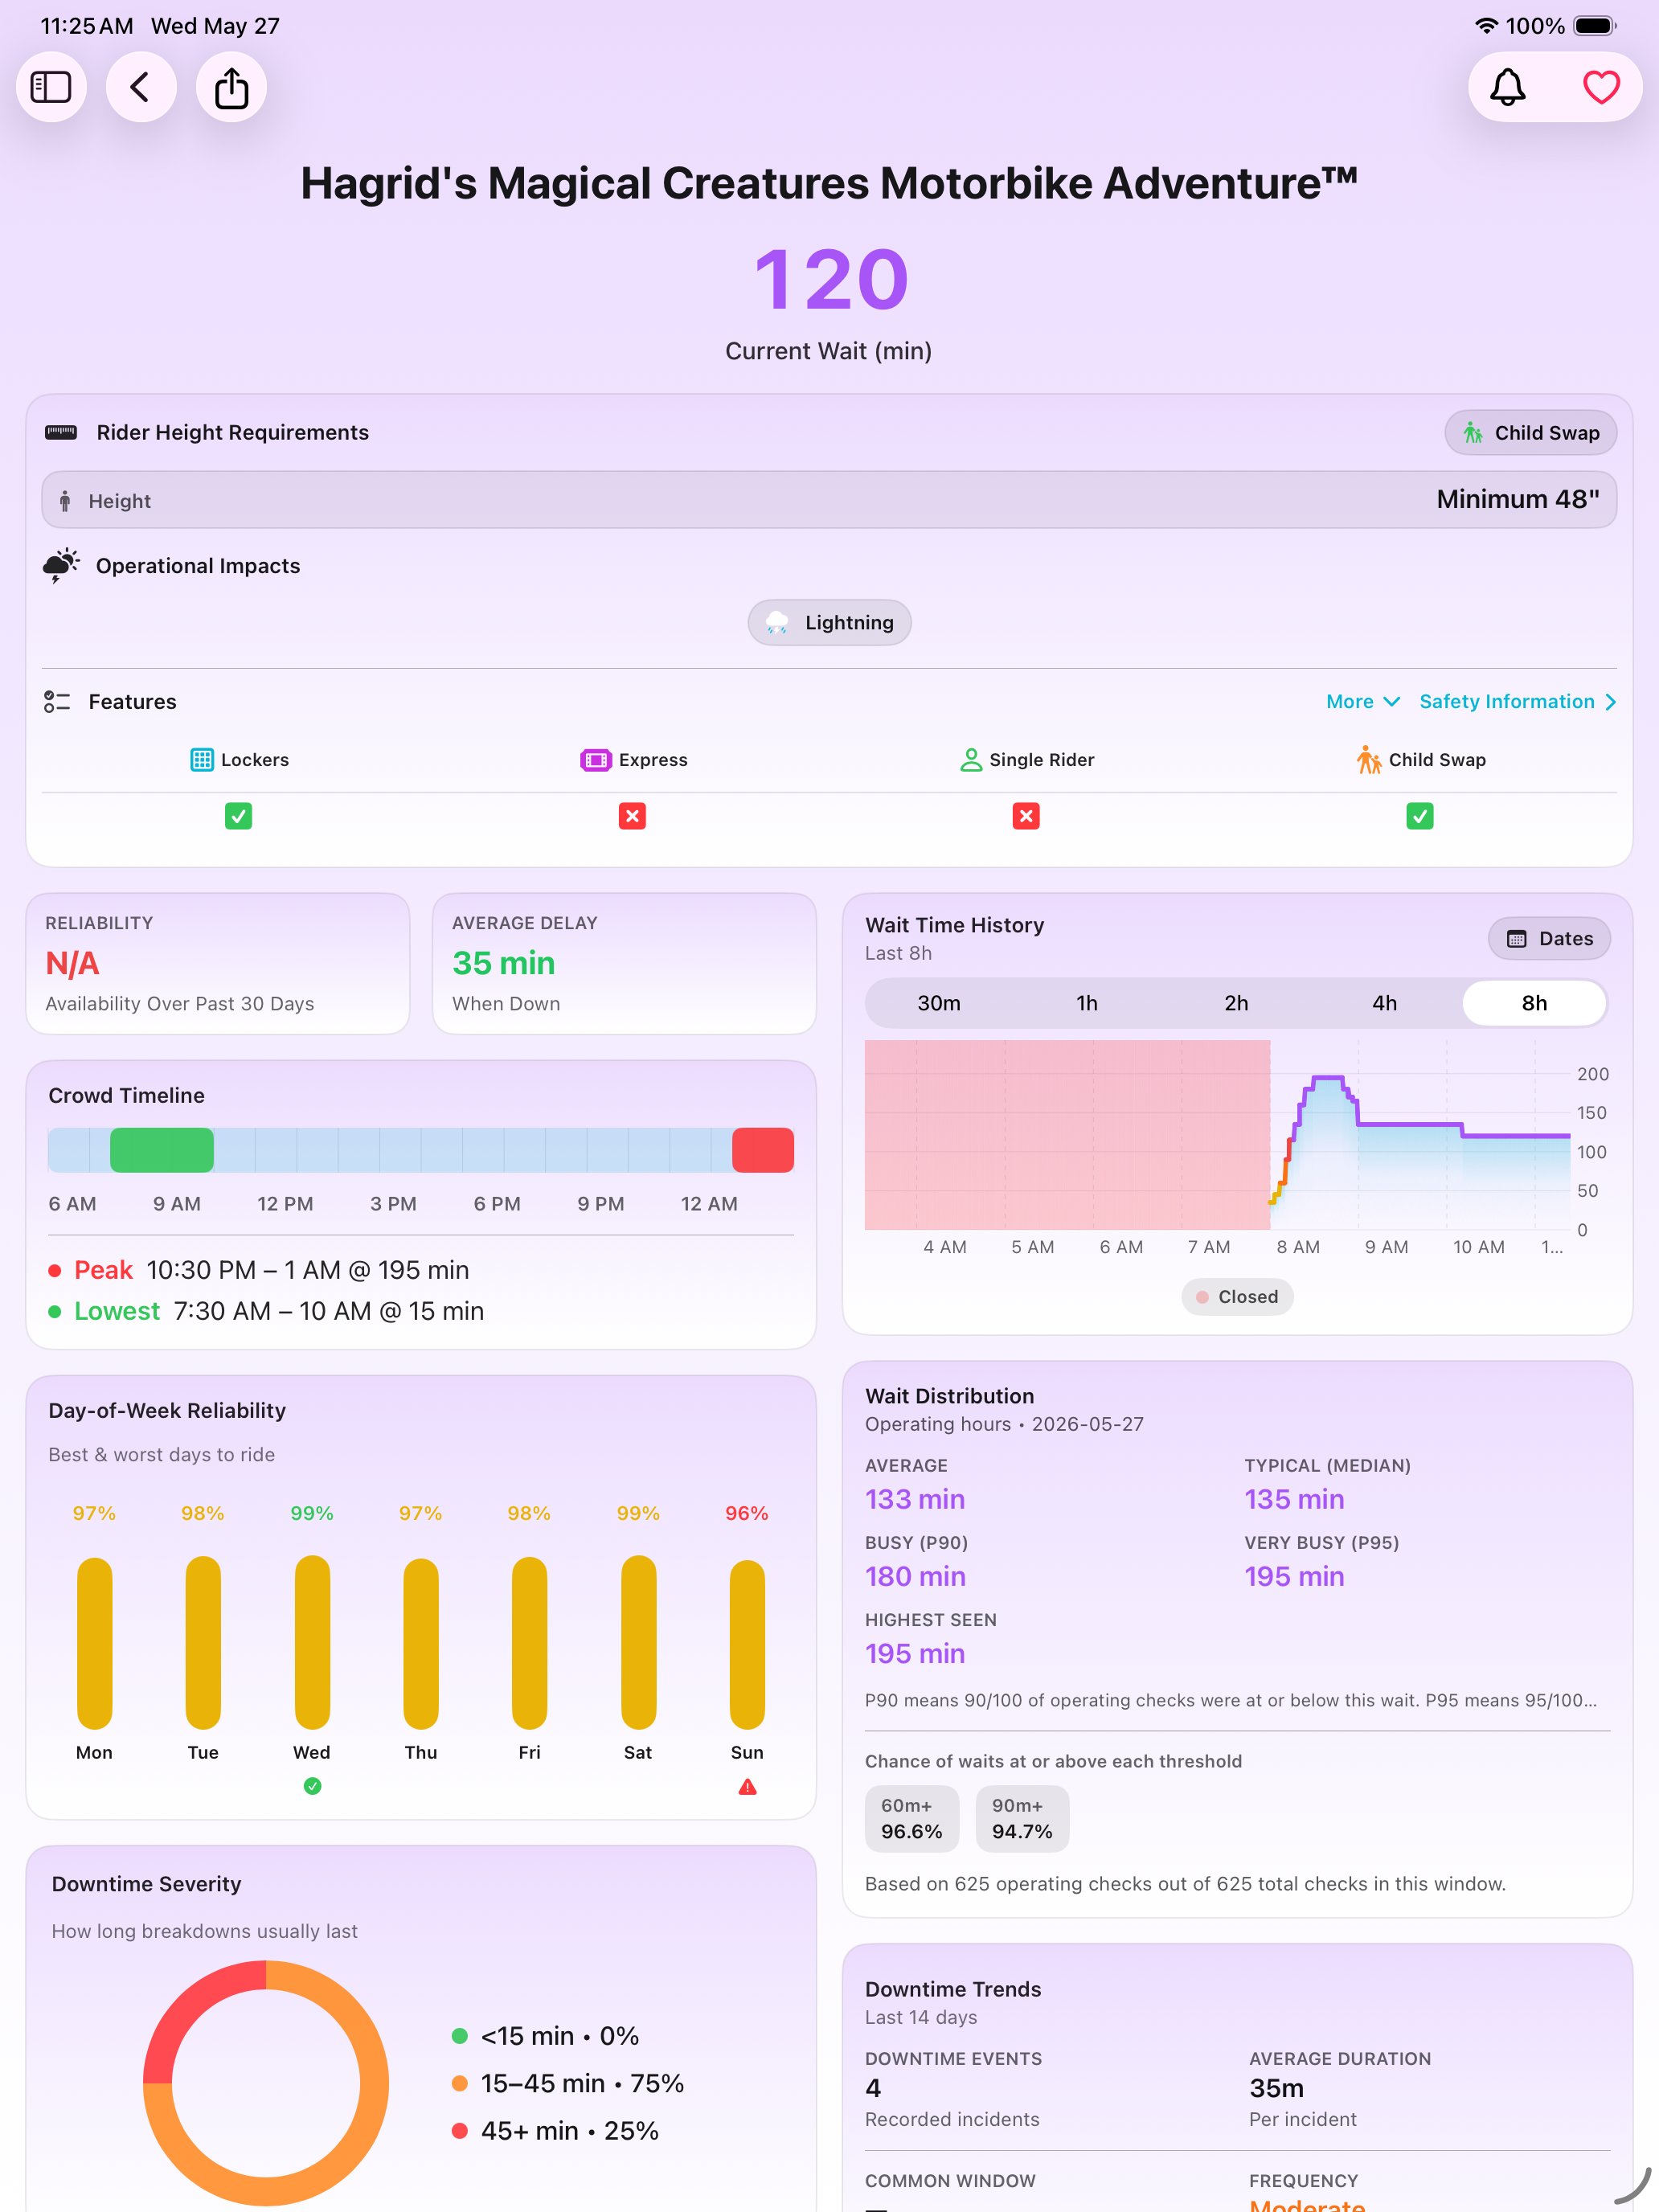Image resolution: width=1659 pixels, height=2212 pixels.
Task: Tap the Sat reliability bar
Action: click(638, 1642)
